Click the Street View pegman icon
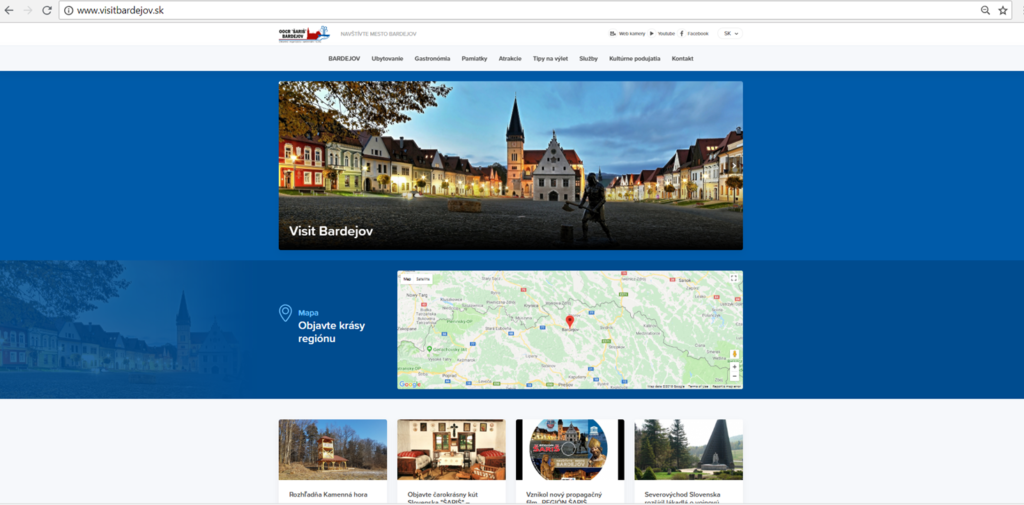 pos(734,352)
